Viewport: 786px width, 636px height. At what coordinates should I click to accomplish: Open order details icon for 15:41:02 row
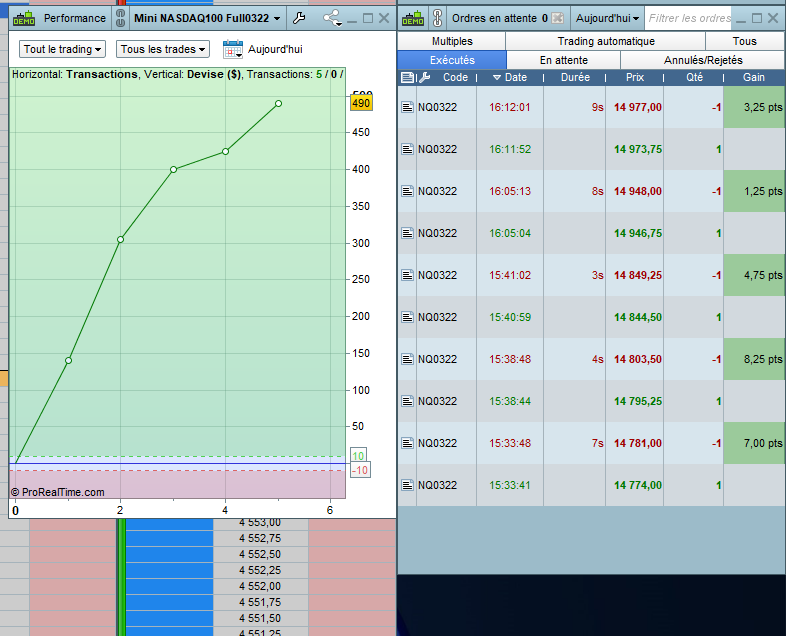pos(408,275)
